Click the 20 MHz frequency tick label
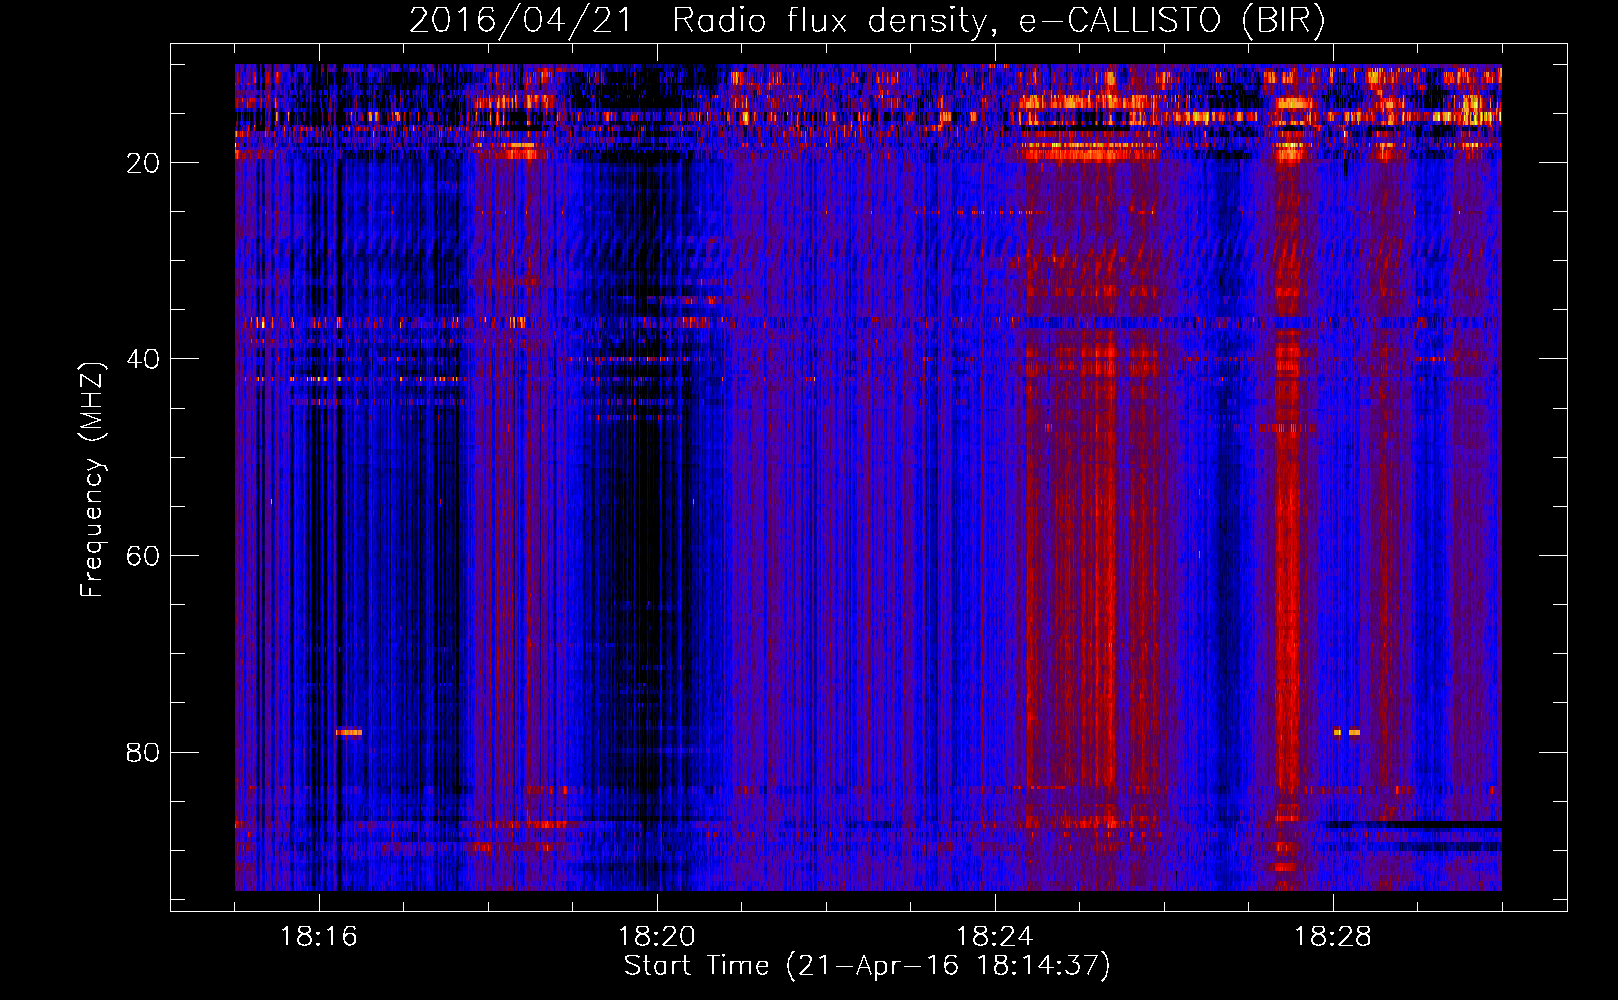Viewport: 1618px width, 1000px height. coord(143,163)
